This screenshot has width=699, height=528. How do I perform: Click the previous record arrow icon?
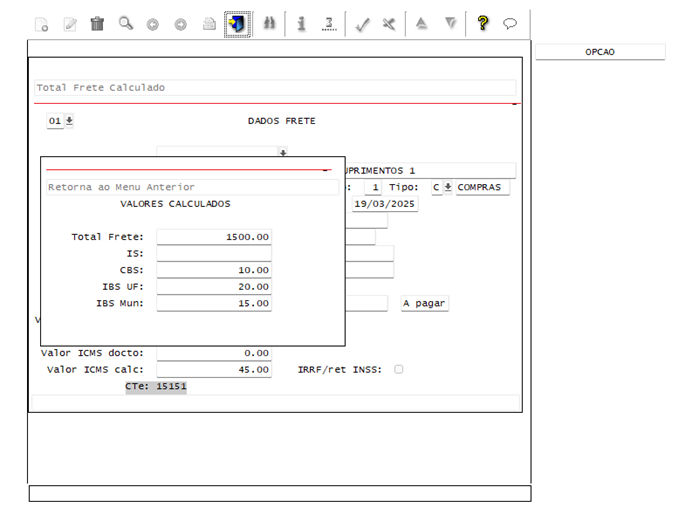coord(152,24)
